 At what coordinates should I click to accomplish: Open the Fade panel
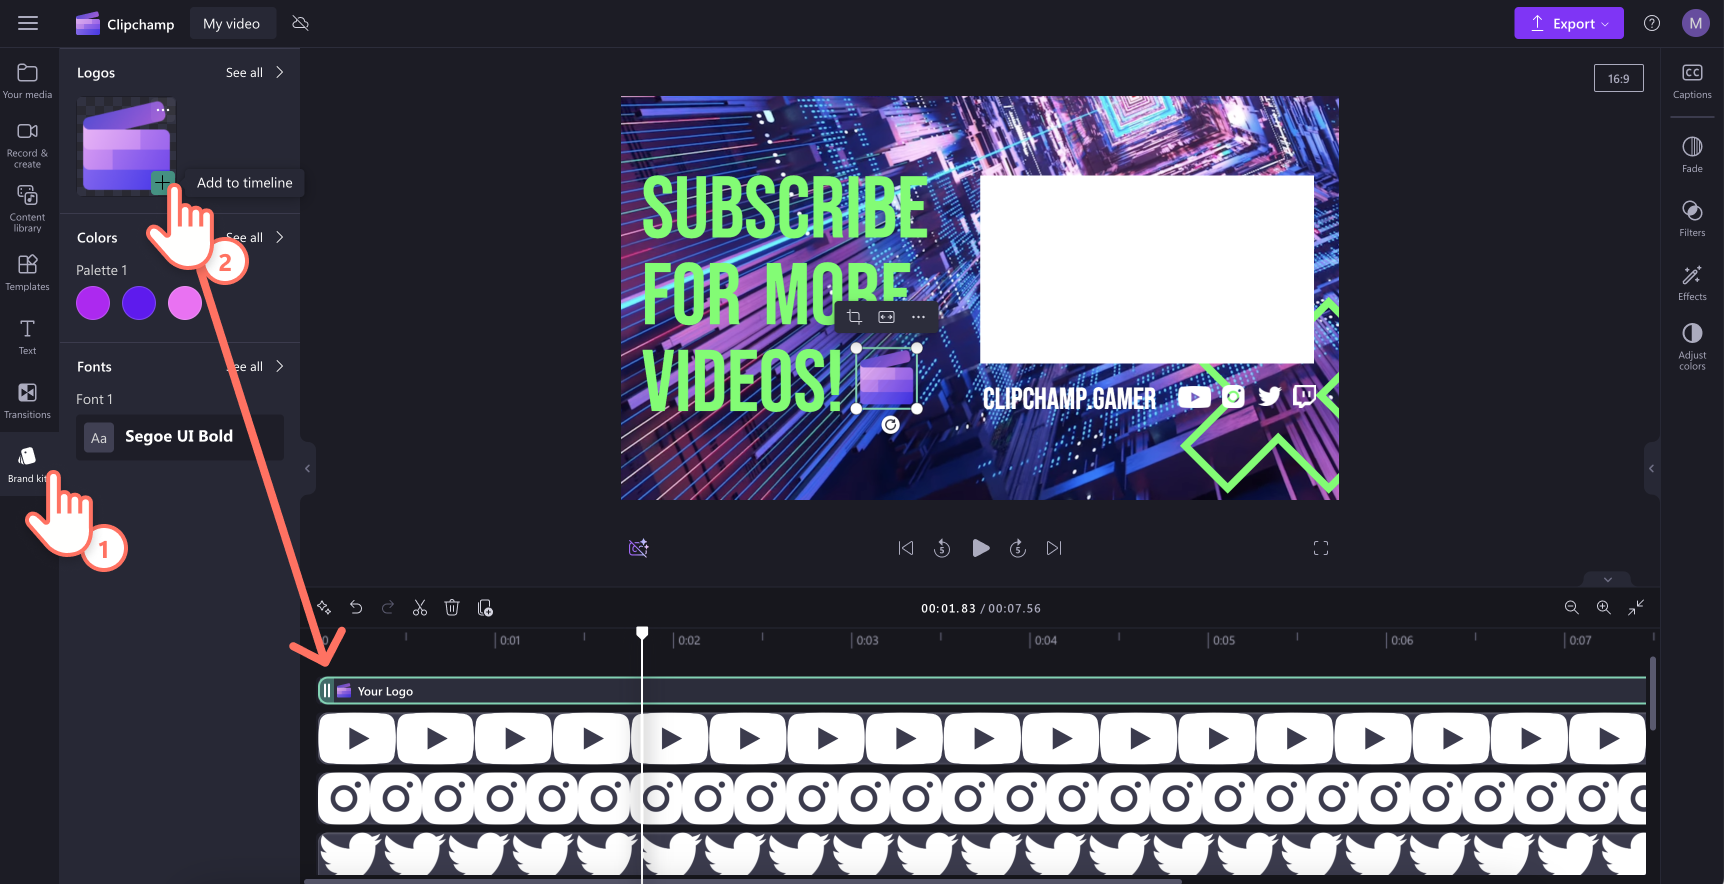click(1692, 154)
